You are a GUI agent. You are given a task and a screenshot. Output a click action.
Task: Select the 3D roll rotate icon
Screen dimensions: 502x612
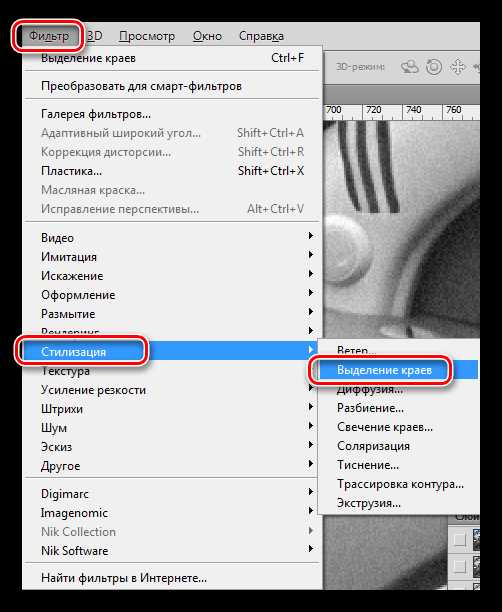434,67
